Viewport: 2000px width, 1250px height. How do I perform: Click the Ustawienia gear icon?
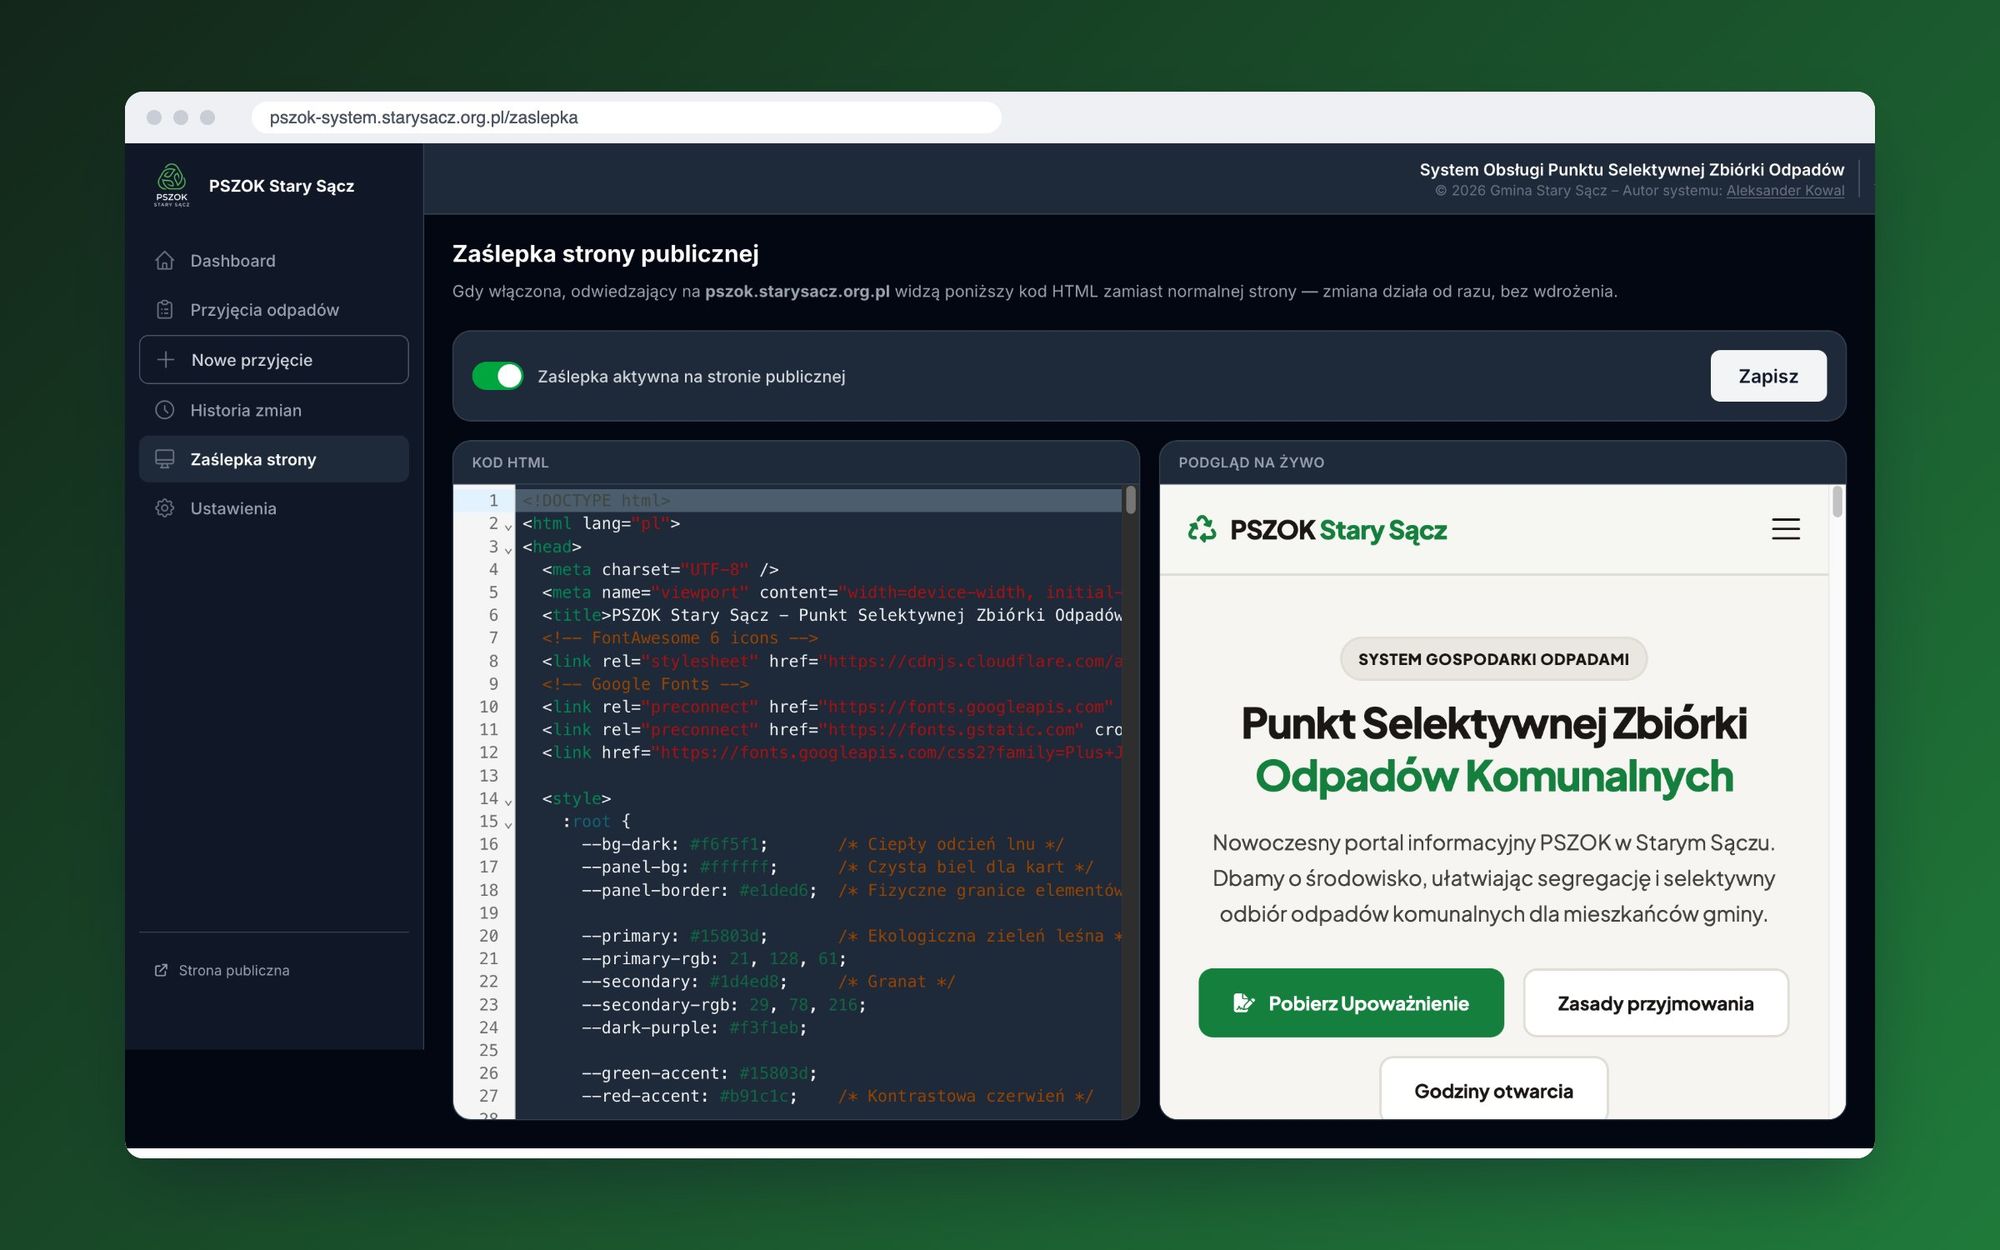[x=165, y=508]
